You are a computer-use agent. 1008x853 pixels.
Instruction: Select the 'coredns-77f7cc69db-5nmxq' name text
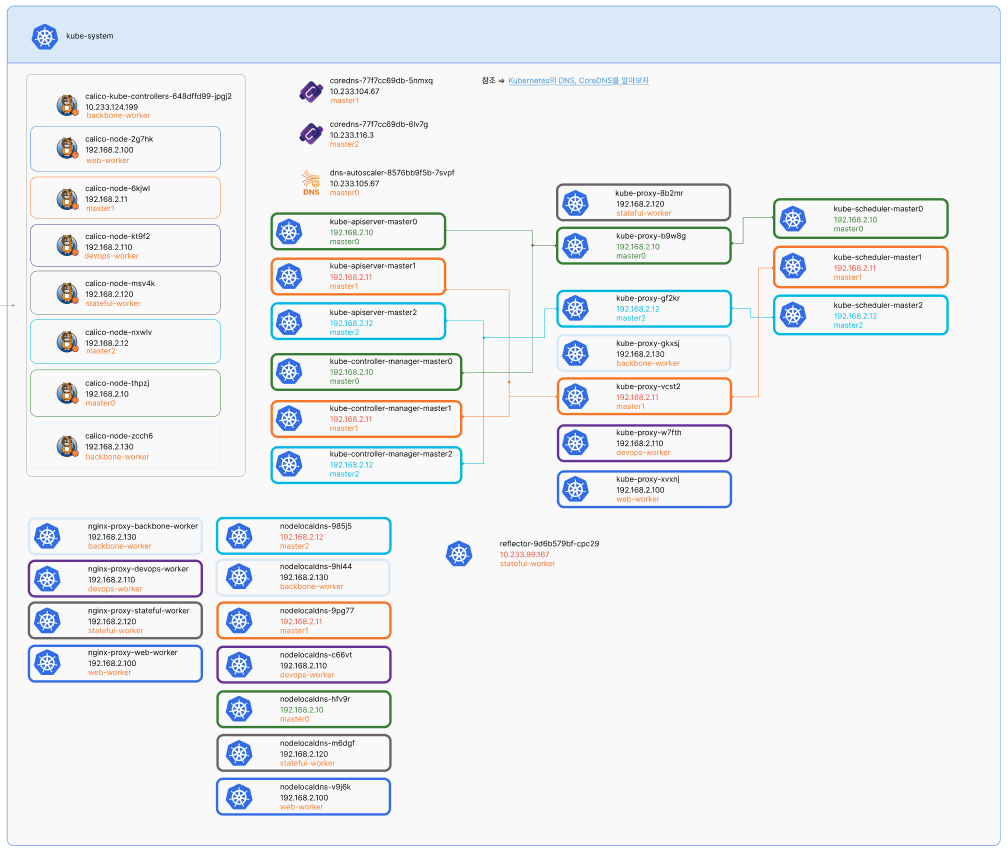coord(381,81)
